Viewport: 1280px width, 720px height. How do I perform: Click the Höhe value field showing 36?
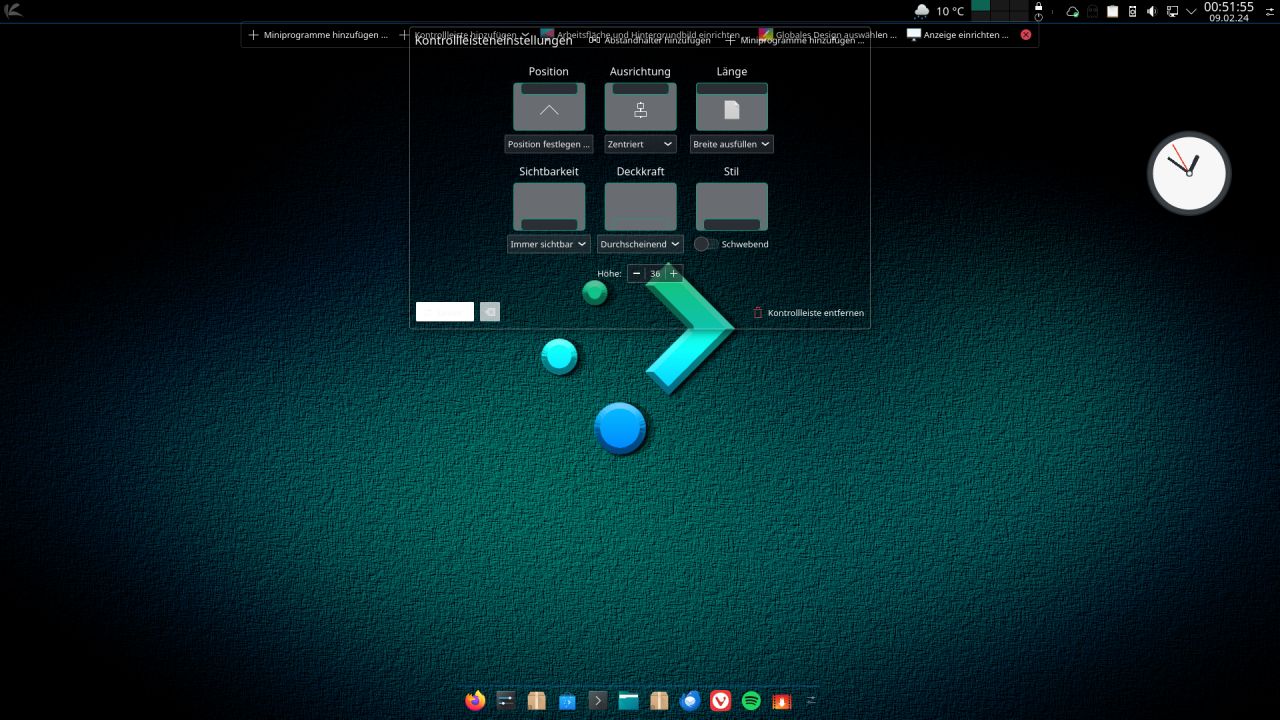[x=655, y=273]
